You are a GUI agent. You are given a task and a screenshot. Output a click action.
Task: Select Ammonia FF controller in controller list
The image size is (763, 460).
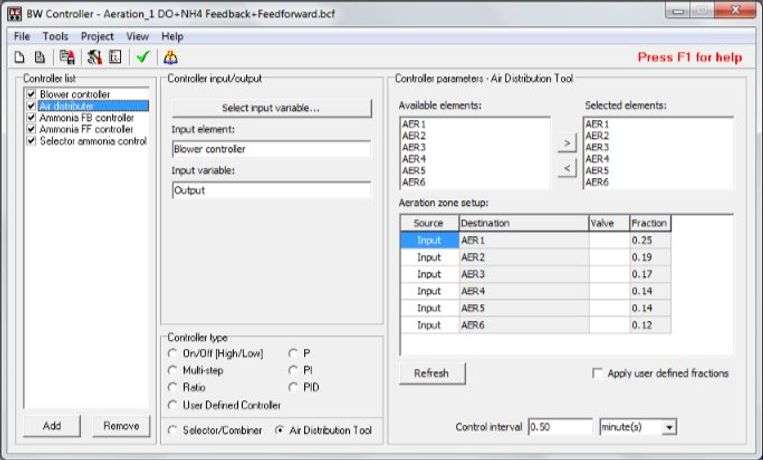(86, 129)
